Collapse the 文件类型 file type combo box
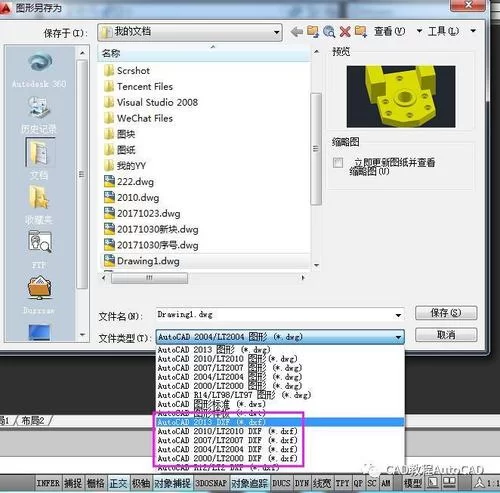 [x=398, y=337]
